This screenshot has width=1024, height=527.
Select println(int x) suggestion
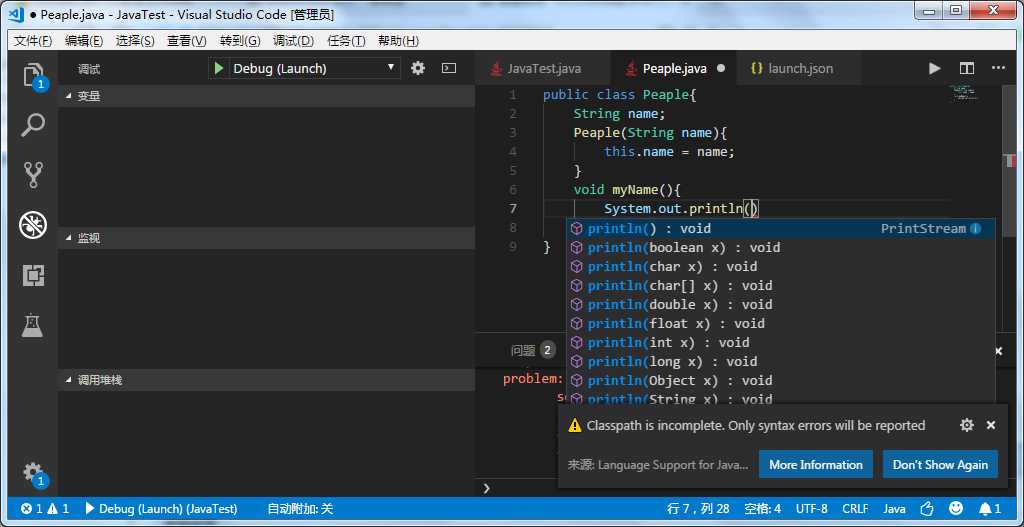[x=780, y=342]
